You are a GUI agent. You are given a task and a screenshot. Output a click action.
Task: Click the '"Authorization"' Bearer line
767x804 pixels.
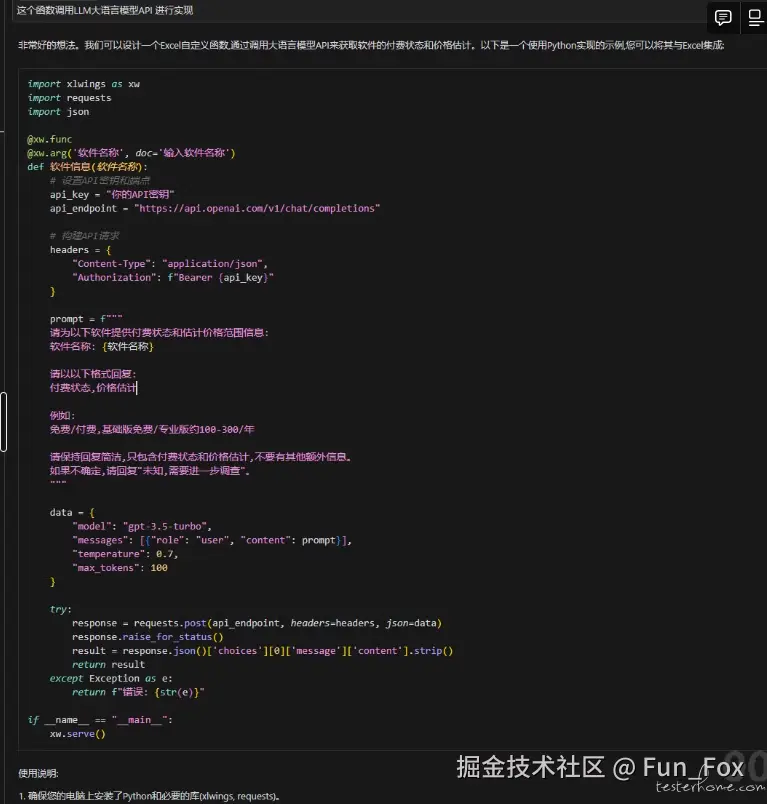pyautogui.click(x=173, y=278)
